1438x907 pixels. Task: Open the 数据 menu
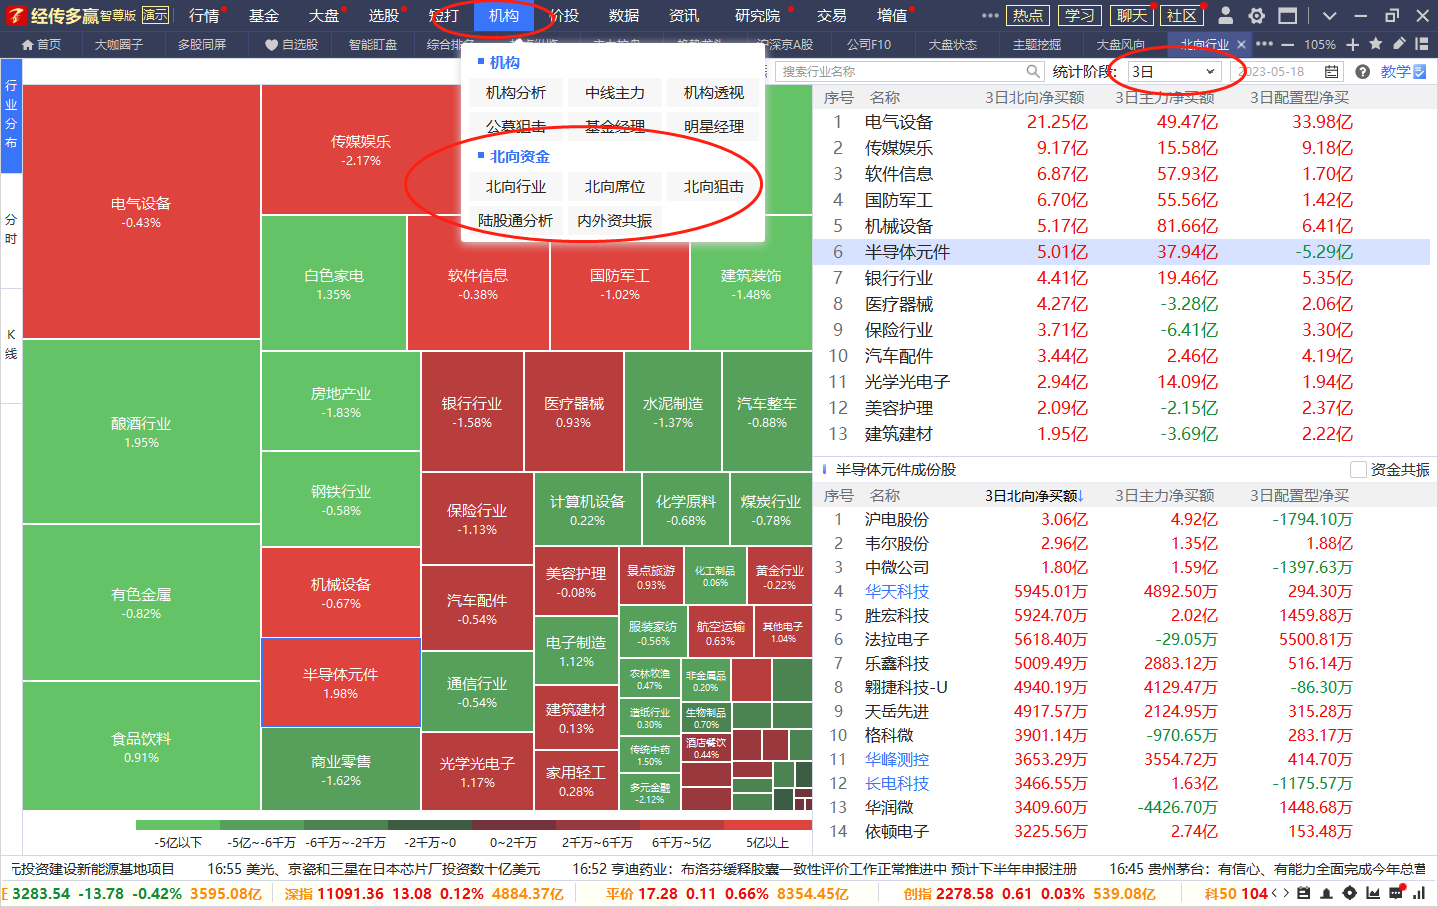point(624,16)
